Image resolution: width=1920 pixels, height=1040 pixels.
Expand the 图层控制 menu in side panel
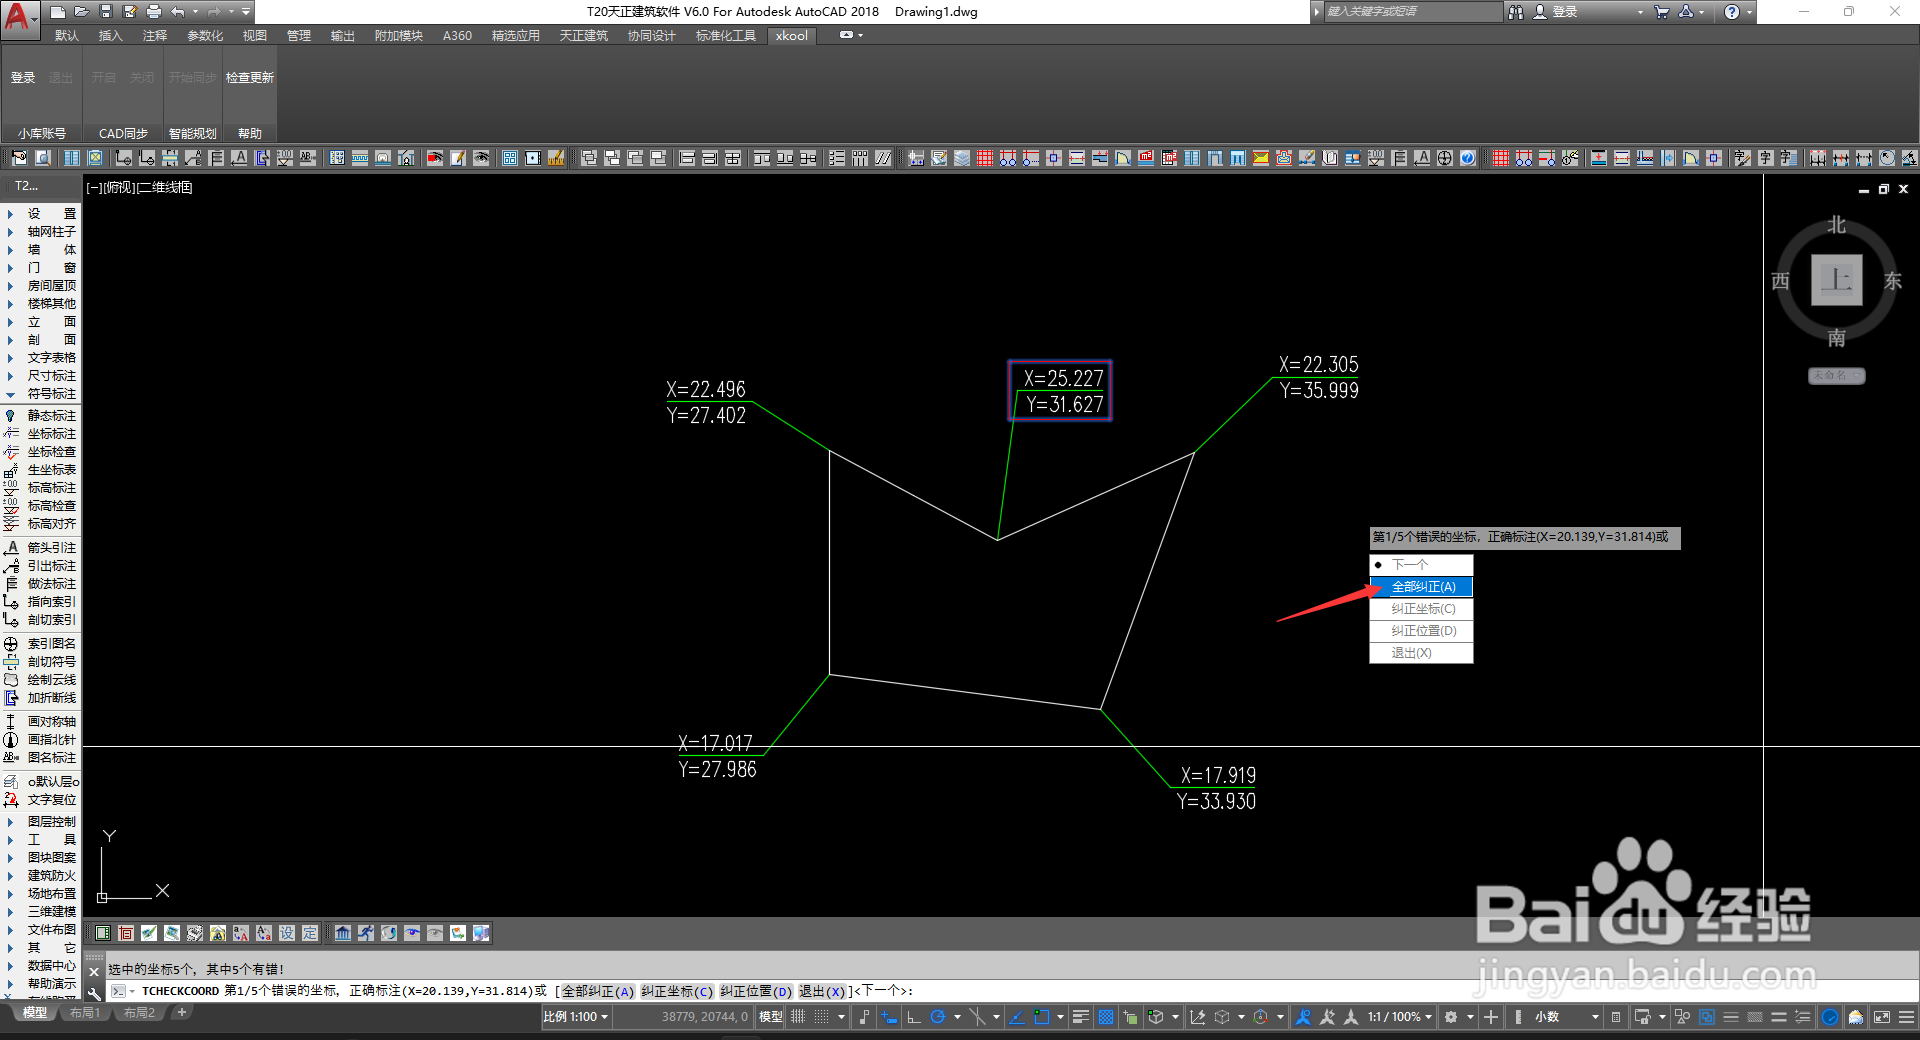[41, 822]
